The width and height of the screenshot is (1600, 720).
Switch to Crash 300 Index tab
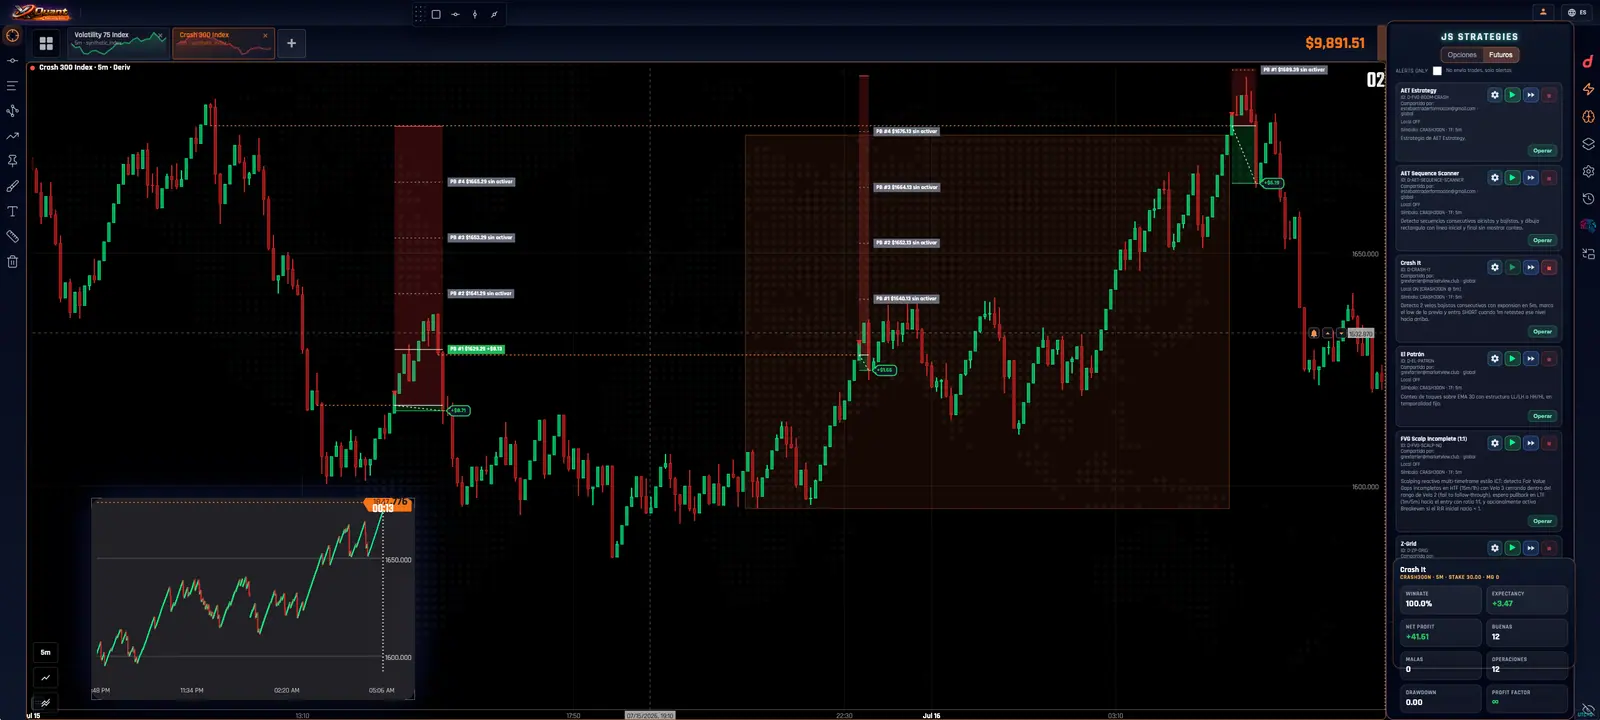click(x=222, y=43)
